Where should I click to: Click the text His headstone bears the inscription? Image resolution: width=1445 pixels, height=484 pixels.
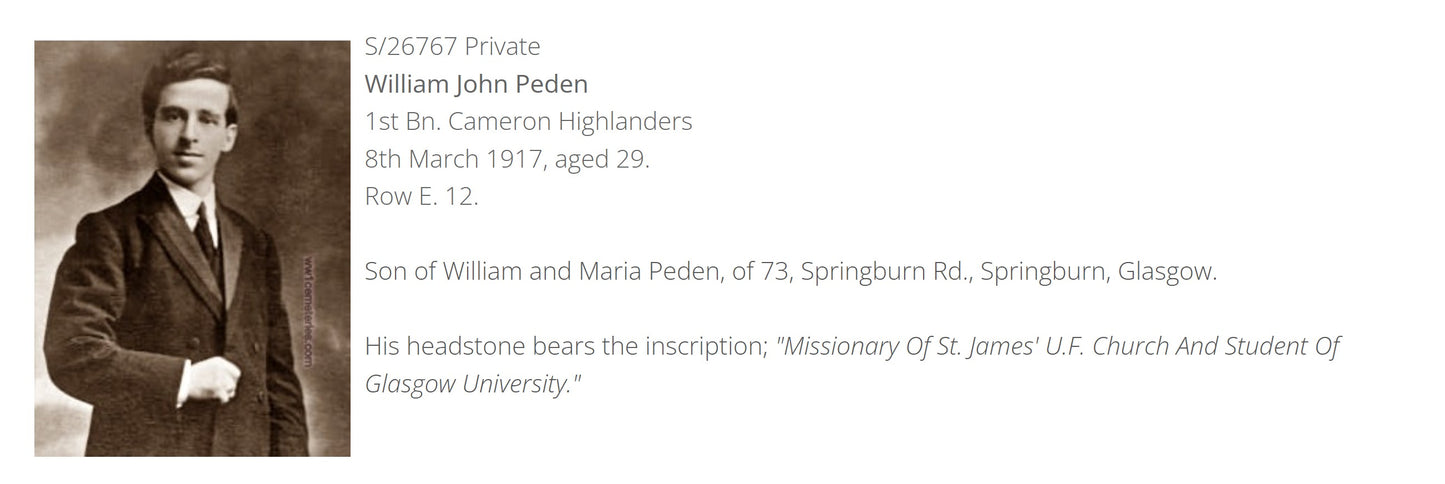[566, 346]
